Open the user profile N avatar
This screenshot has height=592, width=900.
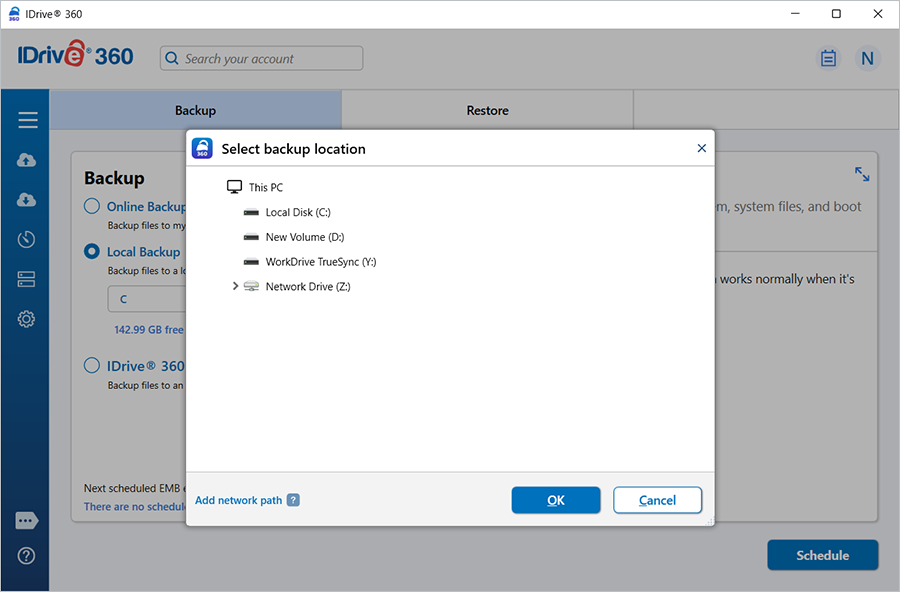point(867,58)
